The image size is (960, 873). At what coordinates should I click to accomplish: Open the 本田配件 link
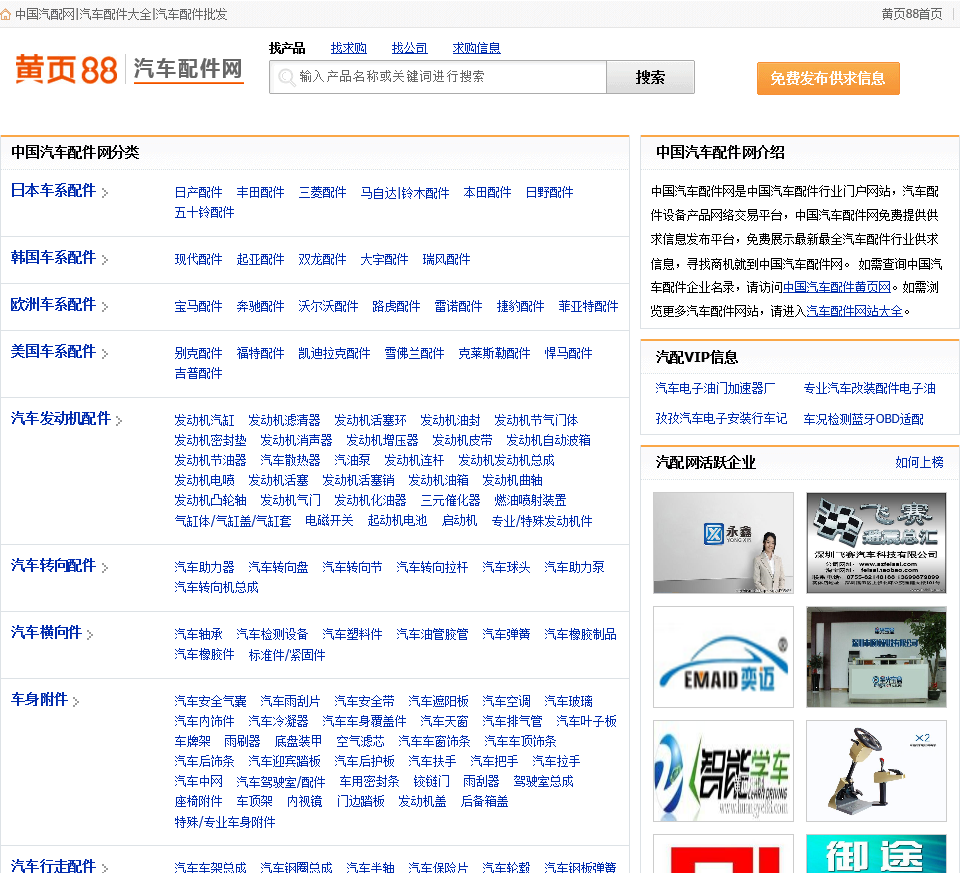tap(487, 193)
